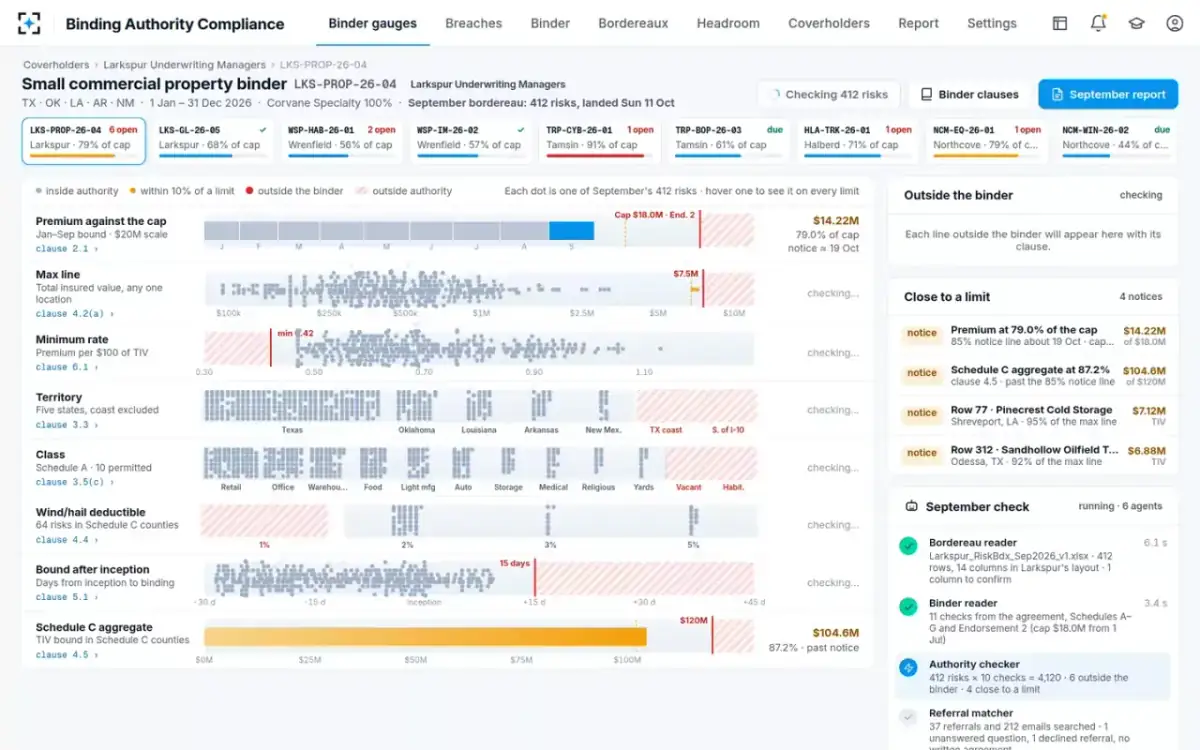Select the NCM-EQ-26-01 binder card
This screenshot has height=750, width=1200.
[987, 140]
